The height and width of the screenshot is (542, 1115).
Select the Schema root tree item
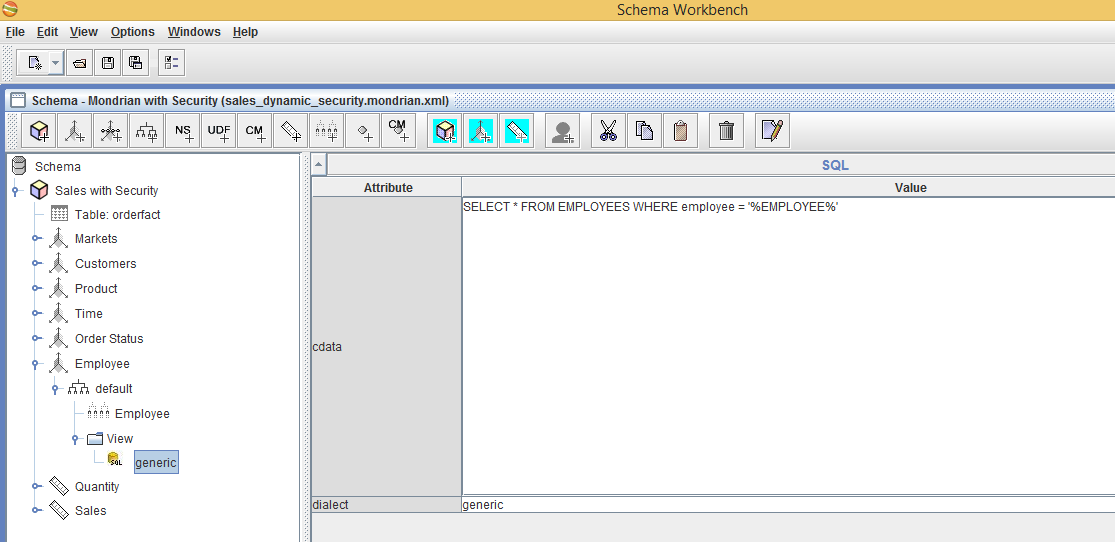[x=58, y=166]
